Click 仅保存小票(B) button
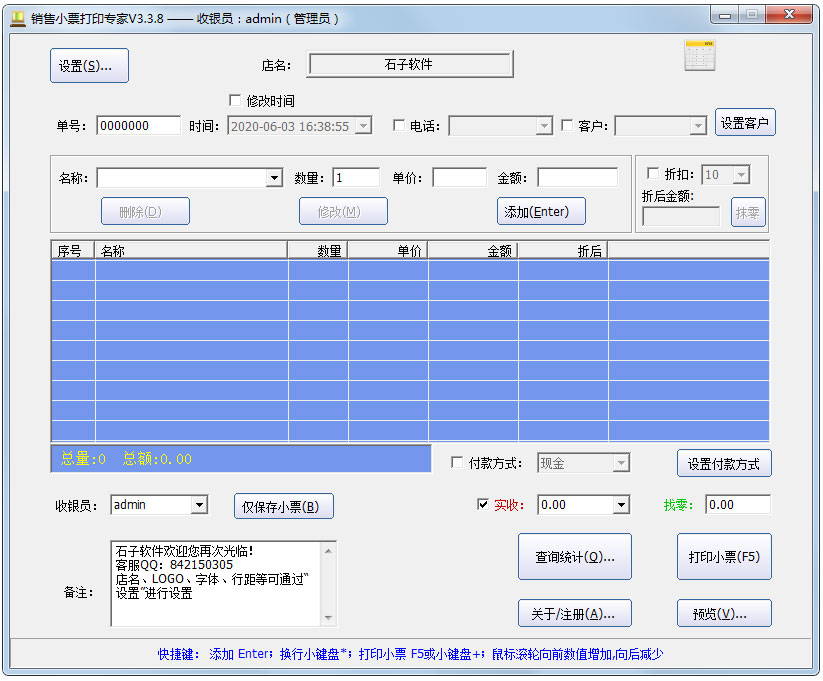Screen dimensions: 823x681 tap(283, 506)
